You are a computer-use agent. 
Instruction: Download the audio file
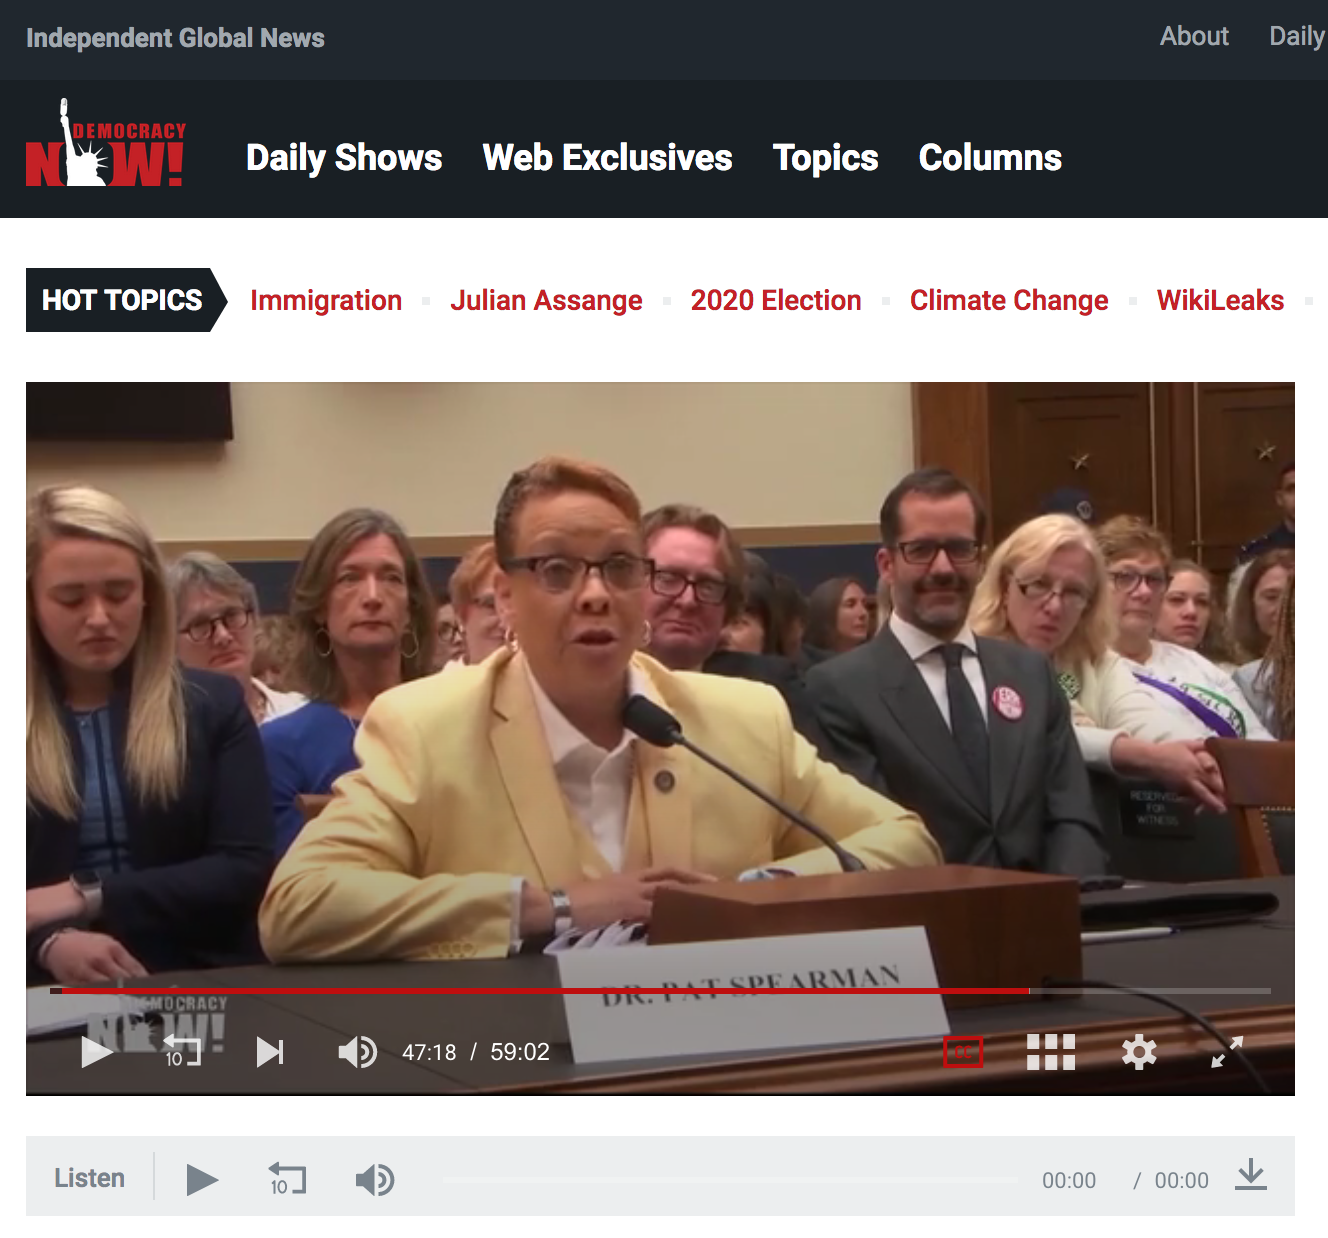[x=1250, y=1176]
